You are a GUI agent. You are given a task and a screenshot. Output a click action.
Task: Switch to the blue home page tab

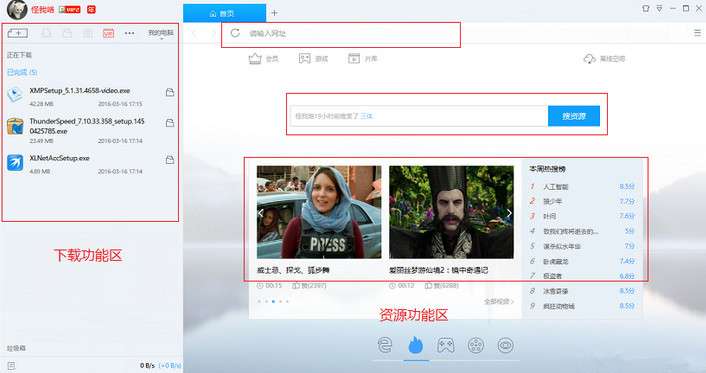224,14
